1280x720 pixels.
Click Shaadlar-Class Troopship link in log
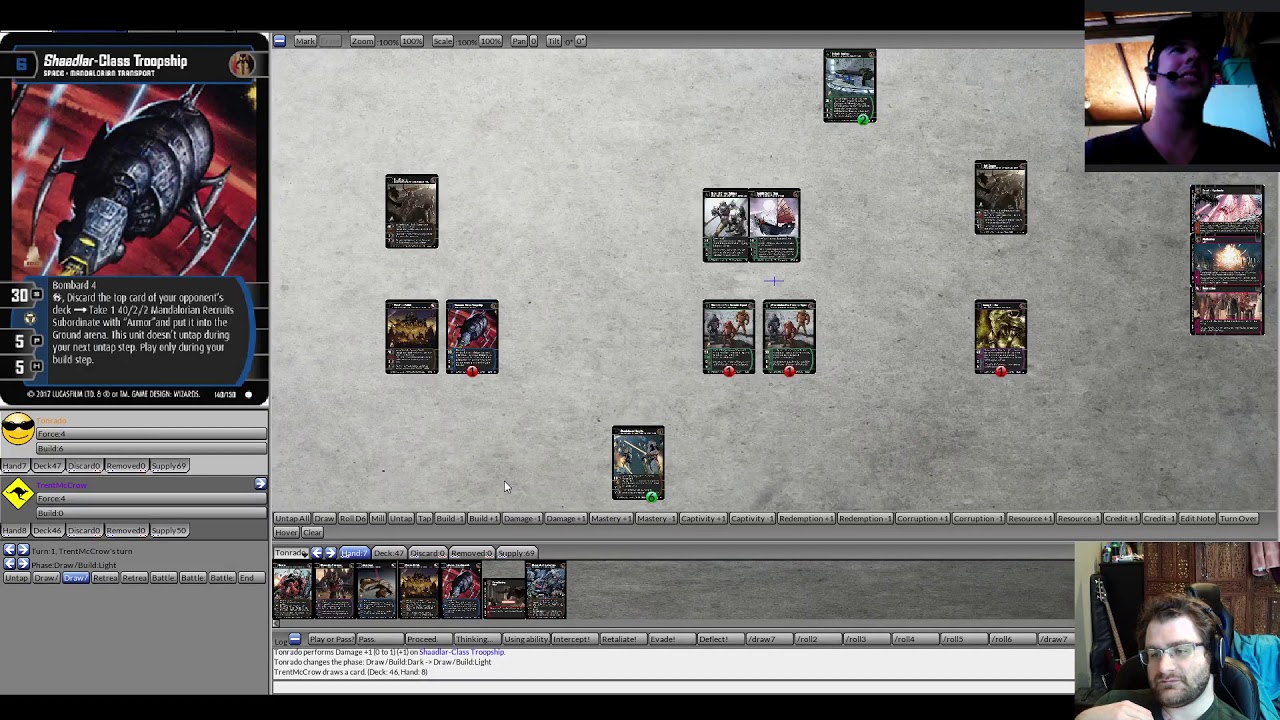pyautogui.click(x=461, y=652)
